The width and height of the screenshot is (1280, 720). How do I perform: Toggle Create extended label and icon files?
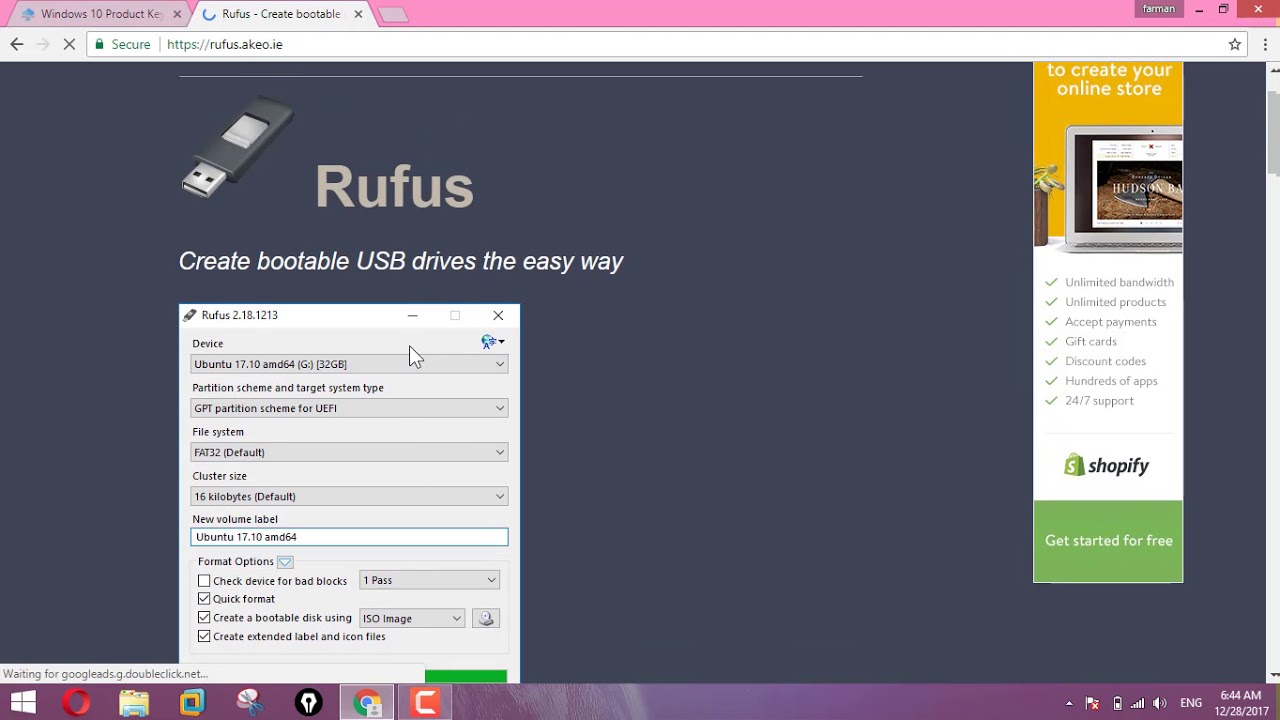tap(204, 636)
